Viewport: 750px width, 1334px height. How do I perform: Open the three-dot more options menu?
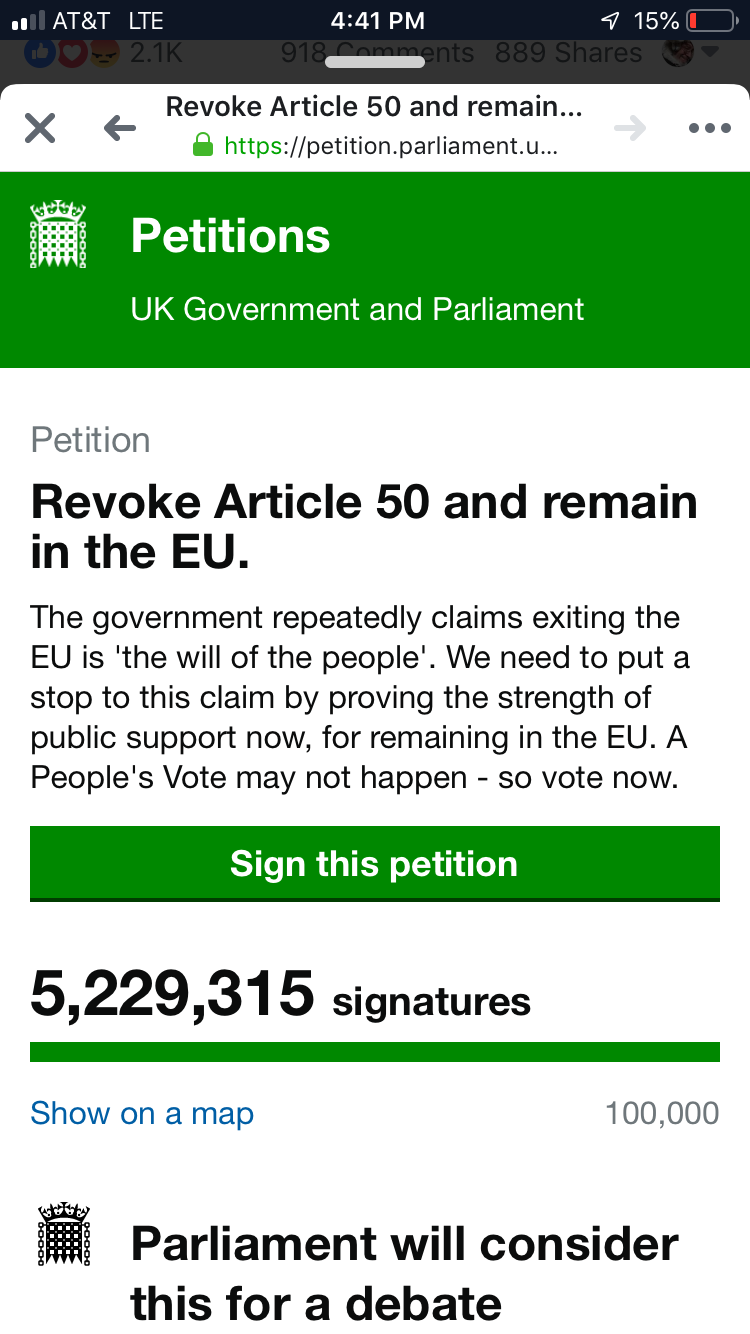point(710,128)
